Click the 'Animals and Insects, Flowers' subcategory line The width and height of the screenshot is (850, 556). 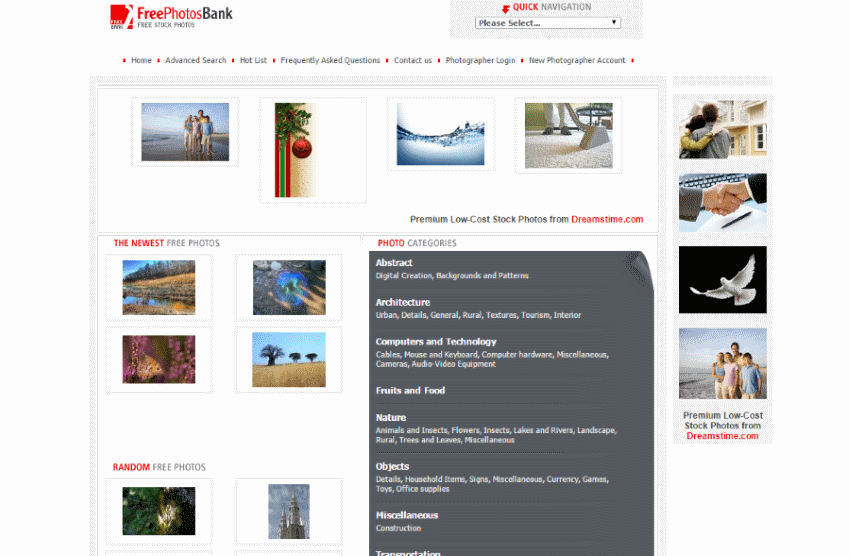coord(497,435)
